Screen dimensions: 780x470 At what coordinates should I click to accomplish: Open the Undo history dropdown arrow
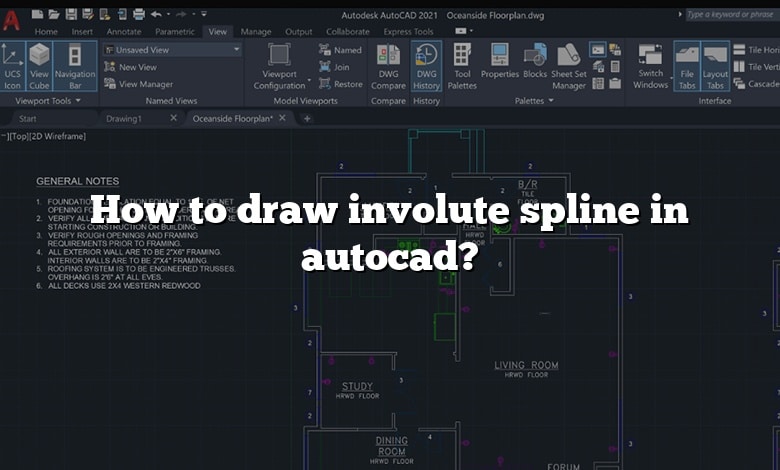pyautogui.click(x=169, y=14)
